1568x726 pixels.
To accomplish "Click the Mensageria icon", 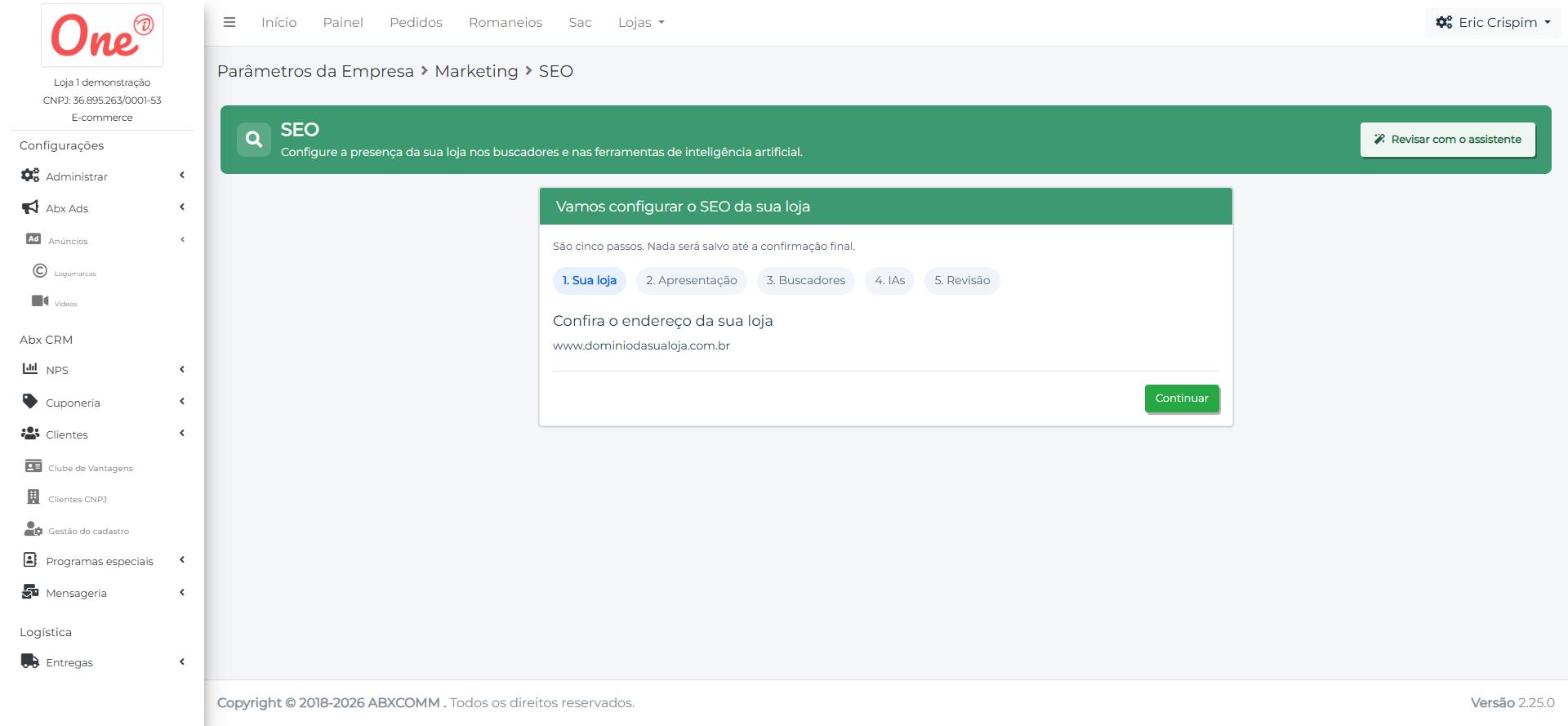I will [x=30, y=592].
